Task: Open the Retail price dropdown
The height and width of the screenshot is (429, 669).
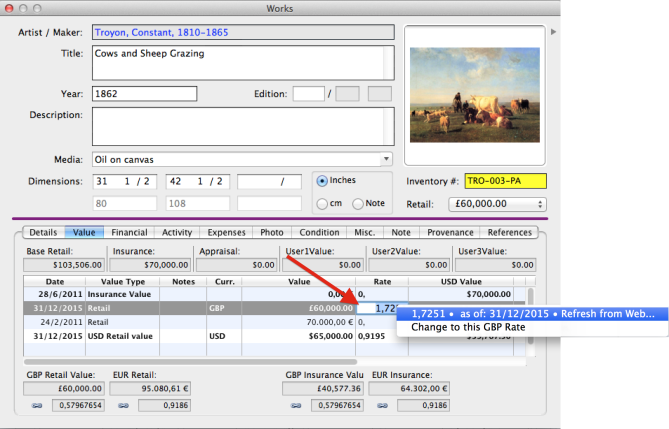Action: tap(495, 204)
